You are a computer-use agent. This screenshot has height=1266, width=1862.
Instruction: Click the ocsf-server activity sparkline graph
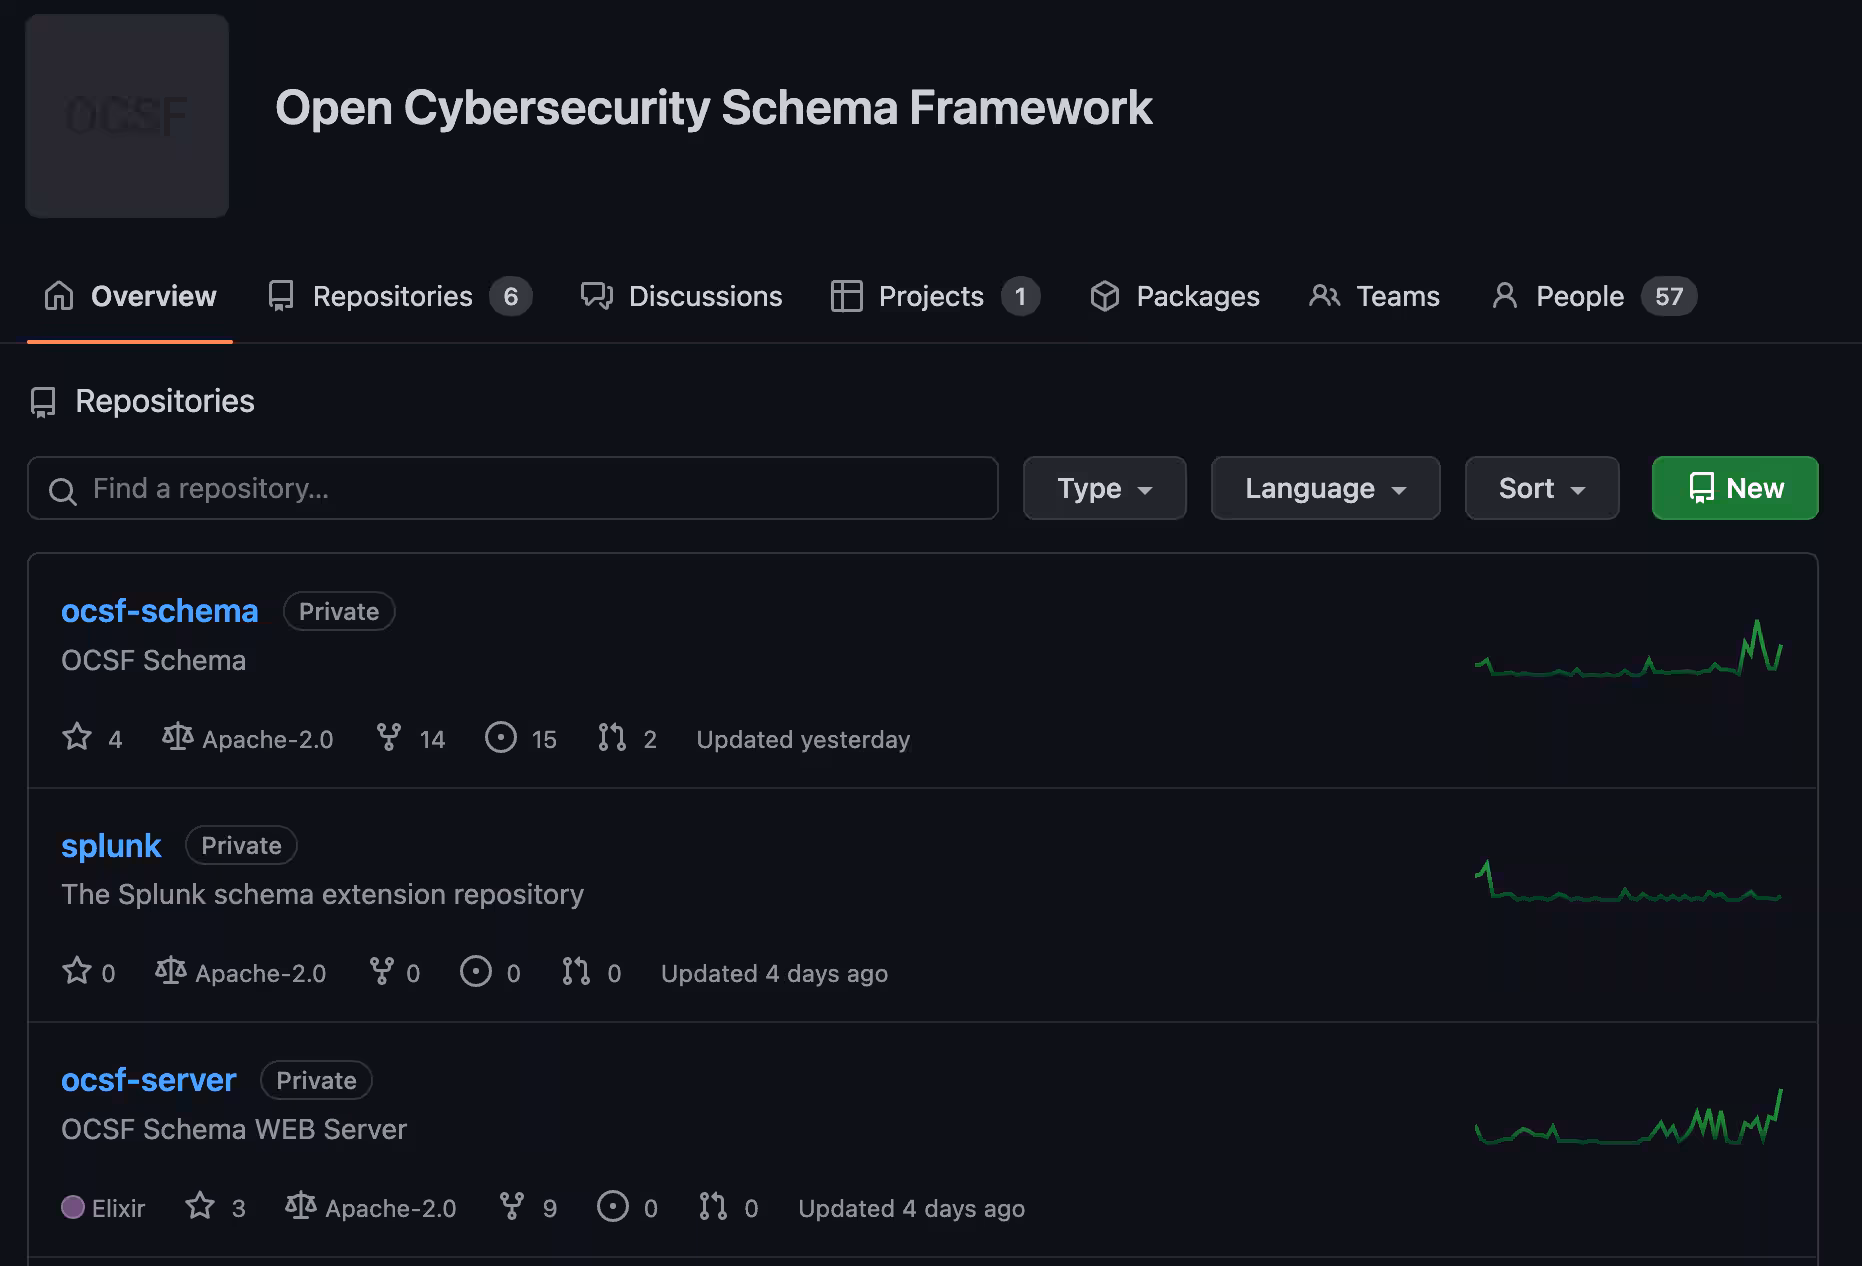tap(1628, 1120)
